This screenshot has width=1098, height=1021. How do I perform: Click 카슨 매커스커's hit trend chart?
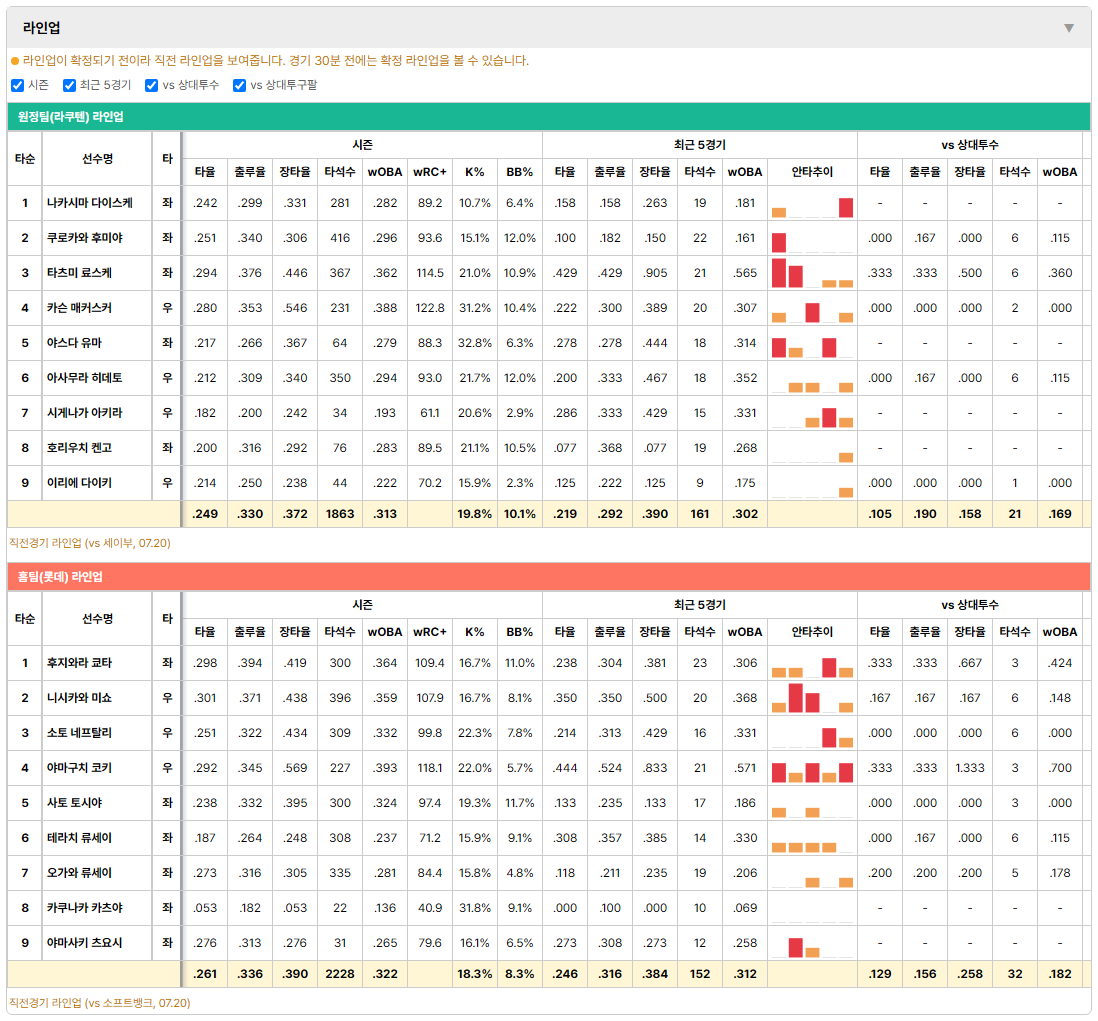point(812,308)
